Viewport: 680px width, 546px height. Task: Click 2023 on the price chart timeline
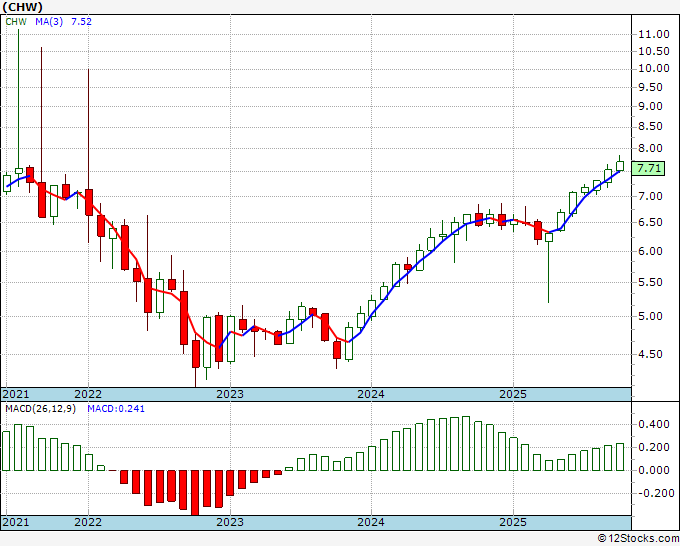(230, 394)
